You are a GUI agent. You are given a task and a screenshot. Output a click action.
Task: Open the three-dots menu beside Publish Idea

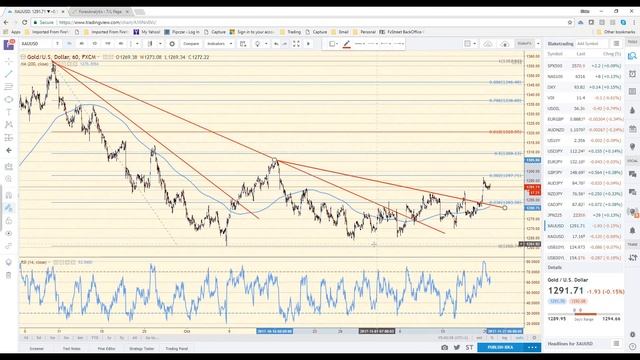point(532,347)
